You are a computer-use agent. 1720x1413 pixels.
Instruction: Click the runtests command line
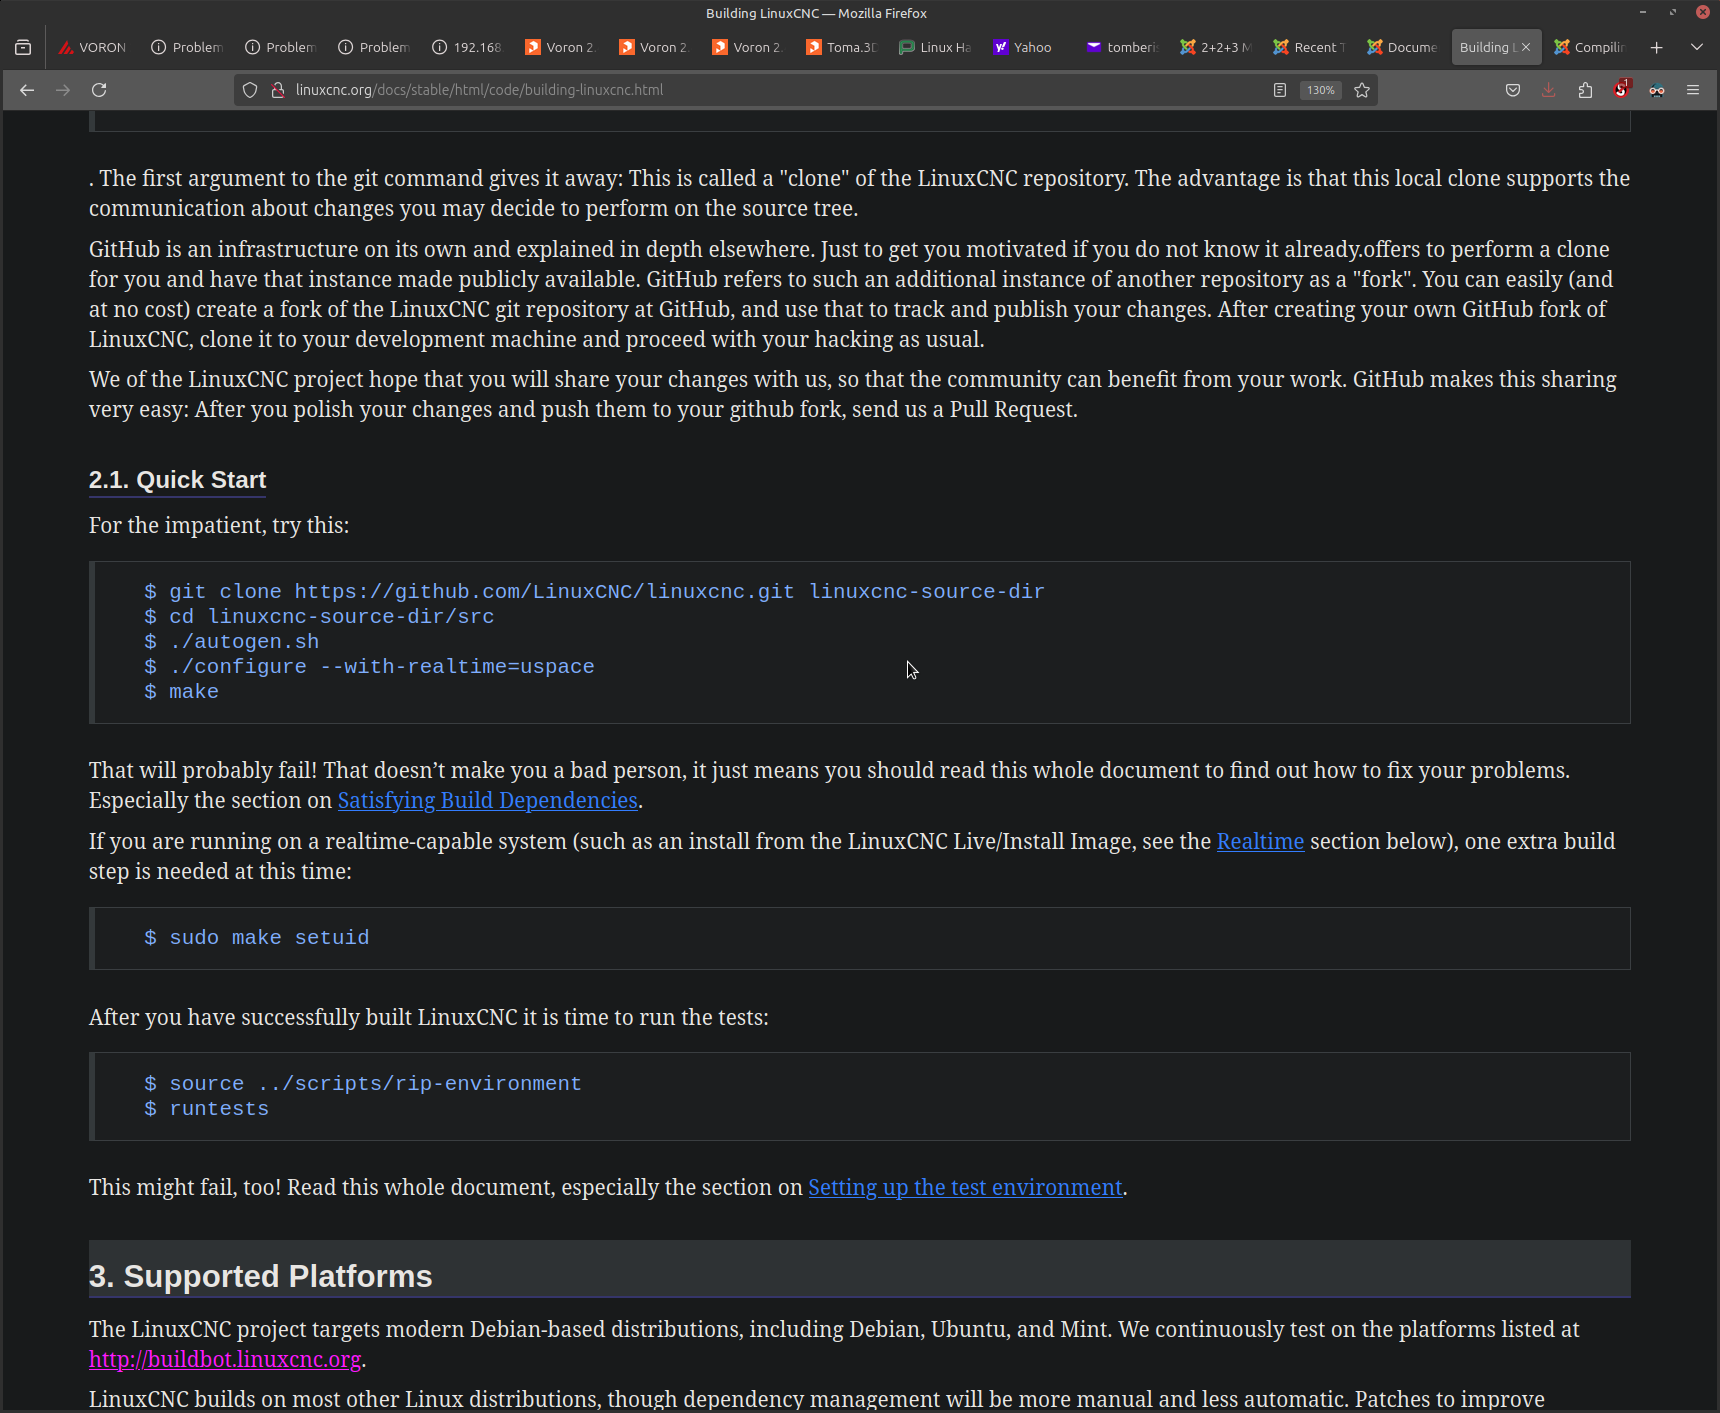click(206, 1109)
